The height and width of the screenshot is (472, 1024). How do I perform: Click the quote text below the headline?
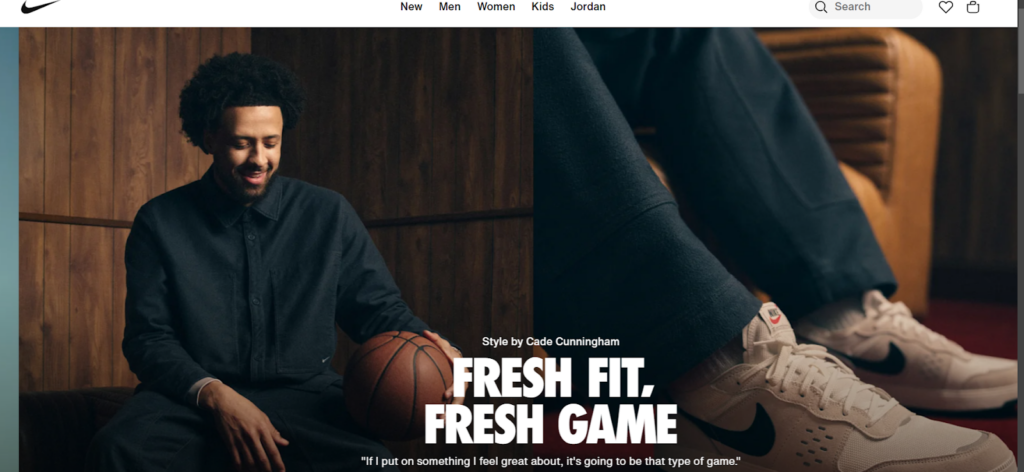click(x=551, y=462)
